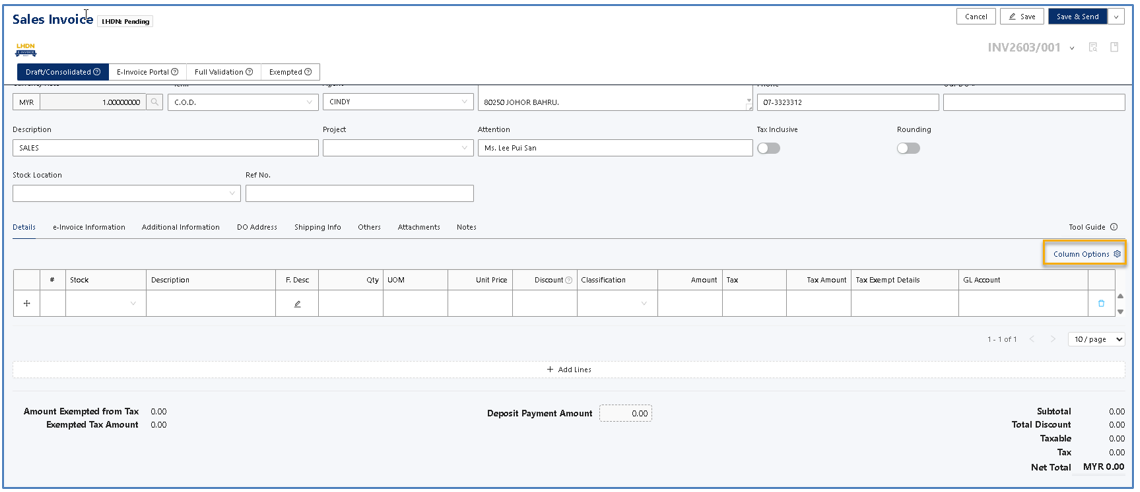1140x492 pixels.
Task: Enable the Tax Inclusive toggle
Action: [768, 148]
